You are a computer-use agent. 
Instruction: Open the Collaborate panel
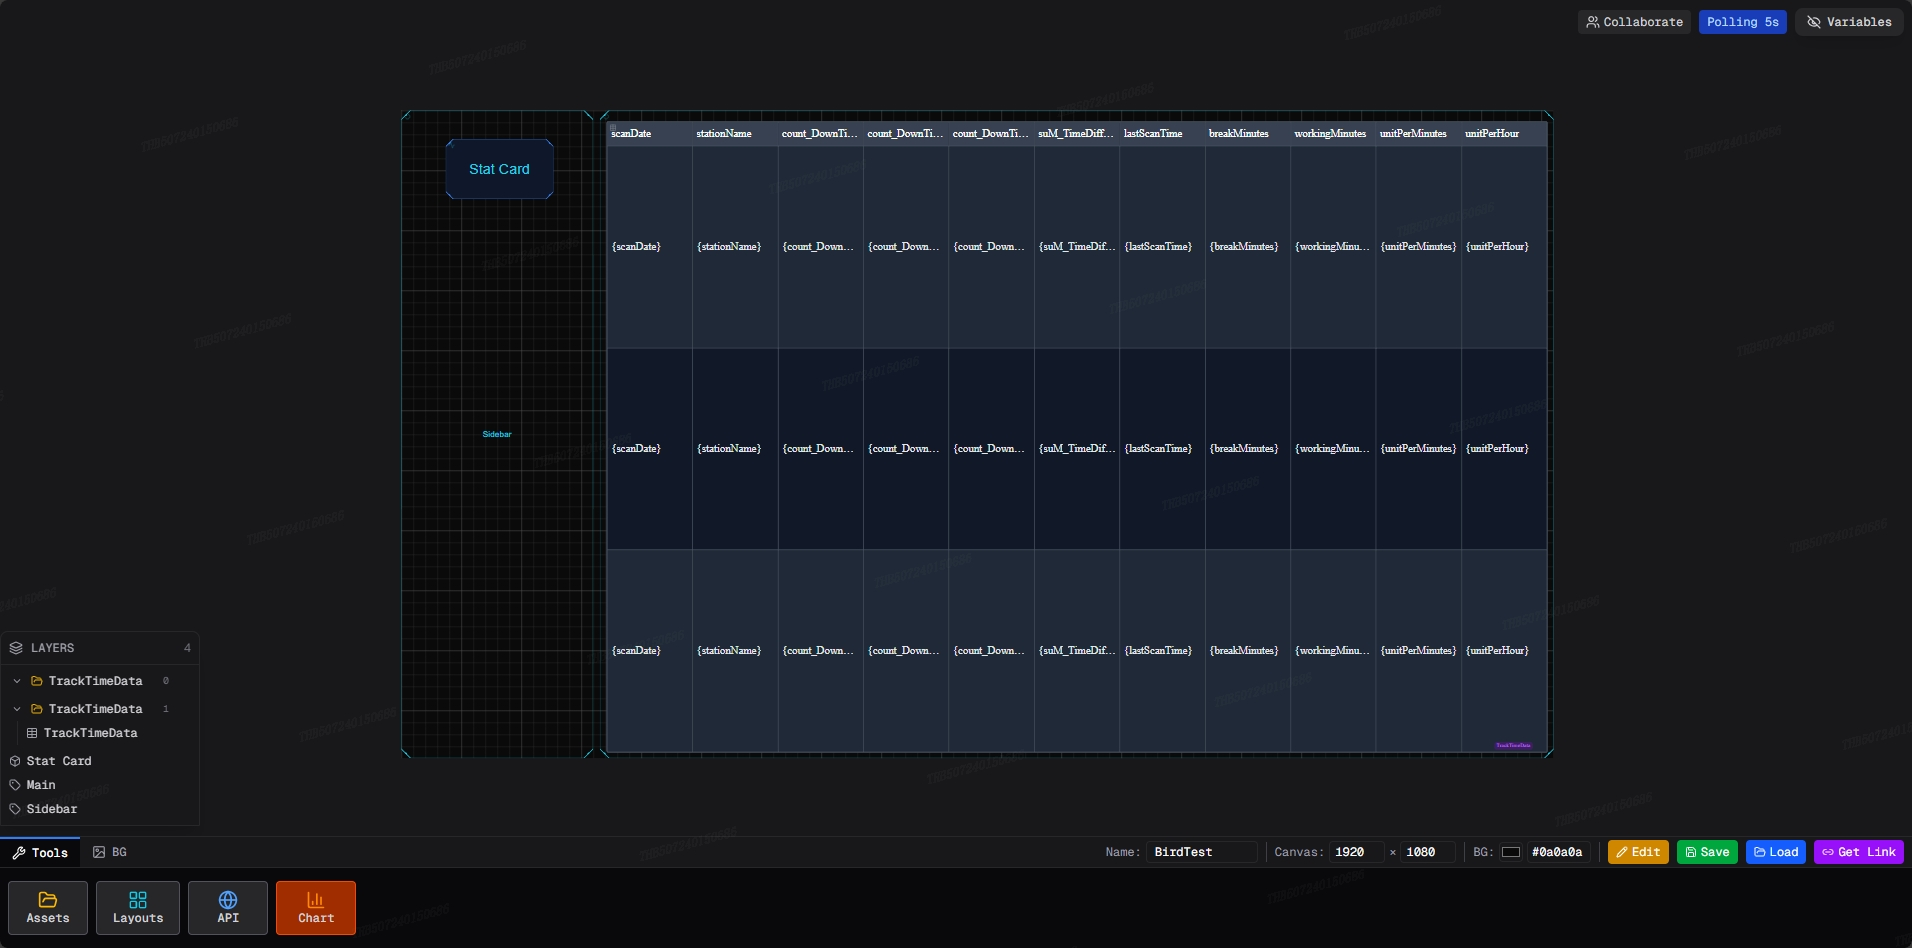1634,22
